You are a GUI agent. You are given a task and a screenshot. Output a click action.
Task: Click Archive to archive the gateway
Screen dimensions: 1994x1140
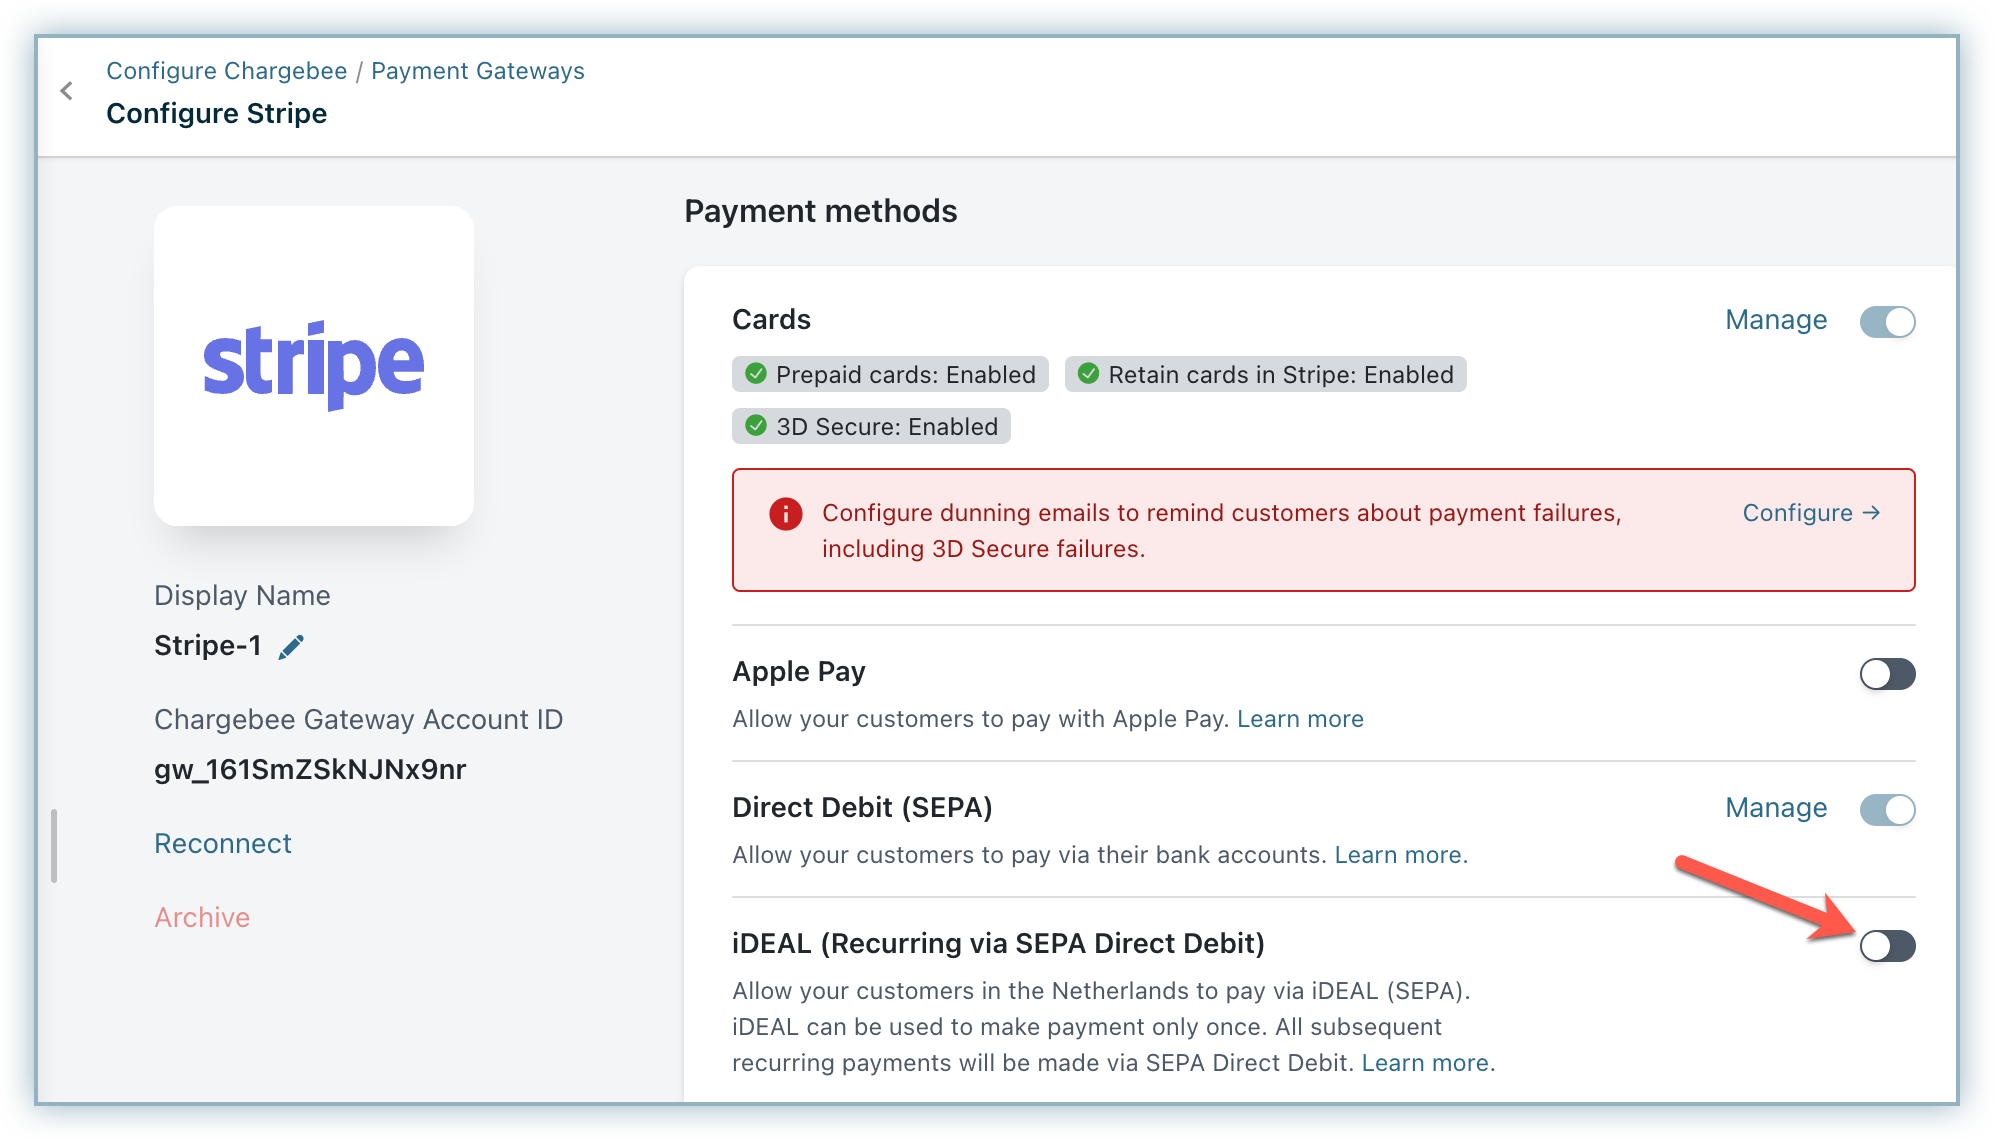tap(202, 918)
